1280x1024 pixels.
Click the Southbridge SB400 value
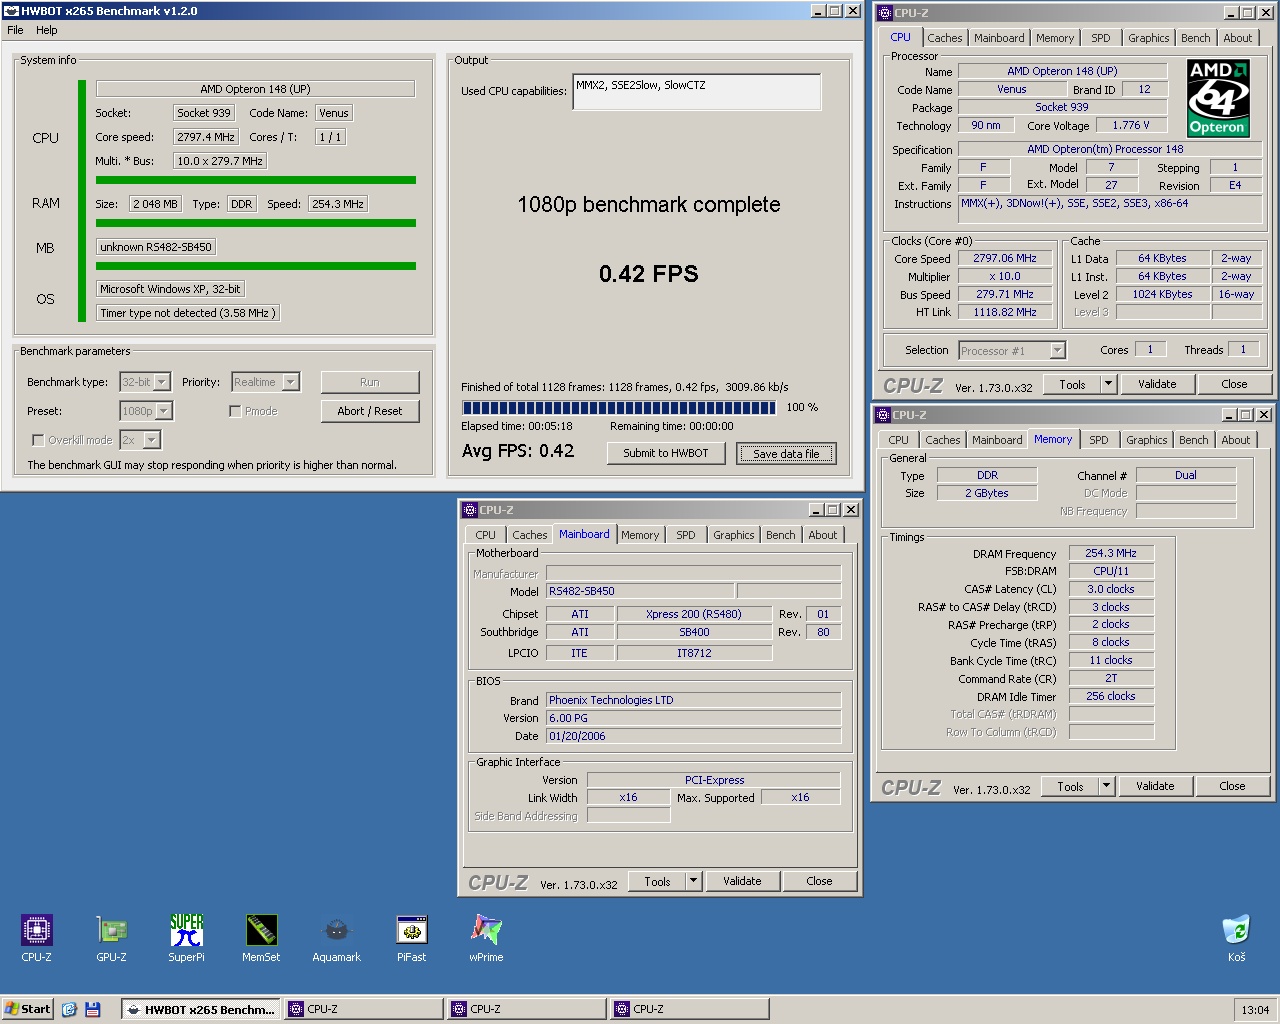click(x=694, y=632)
